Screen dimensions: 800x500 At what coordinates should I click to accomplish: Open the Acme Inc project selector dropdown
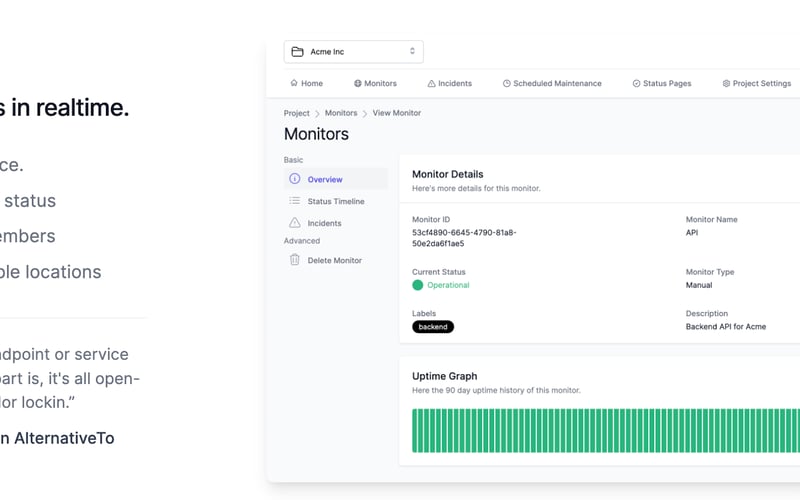[x=353, y=52]
